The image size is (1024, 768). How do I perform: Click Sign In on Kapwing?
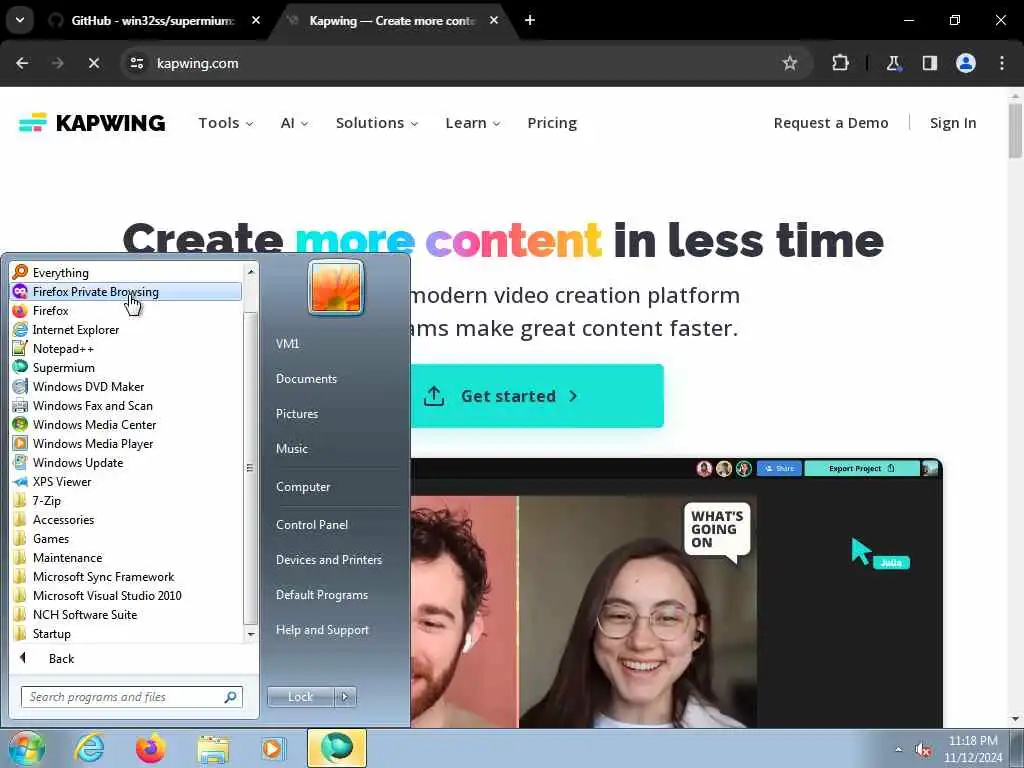pos(953,123)
